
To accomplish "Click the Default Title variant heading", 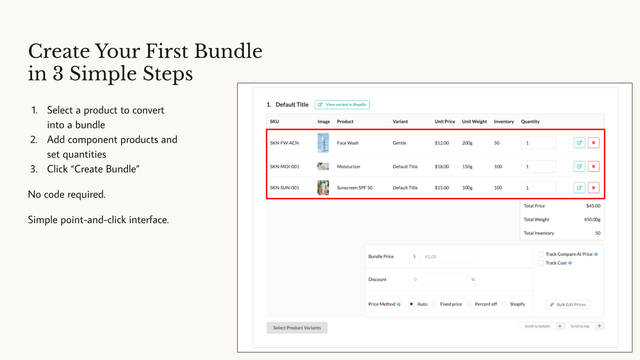I will click(x=292, y=105).
